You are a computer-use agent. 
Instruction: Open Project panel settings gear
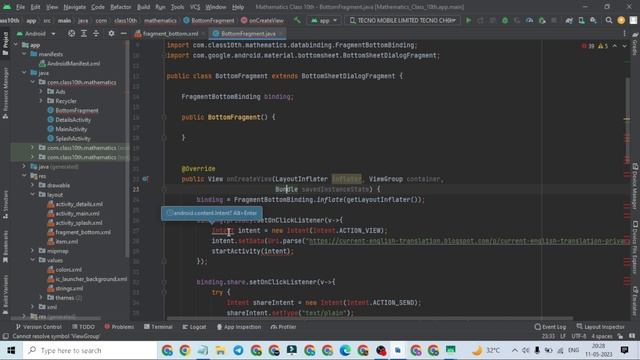click(111, 33)
